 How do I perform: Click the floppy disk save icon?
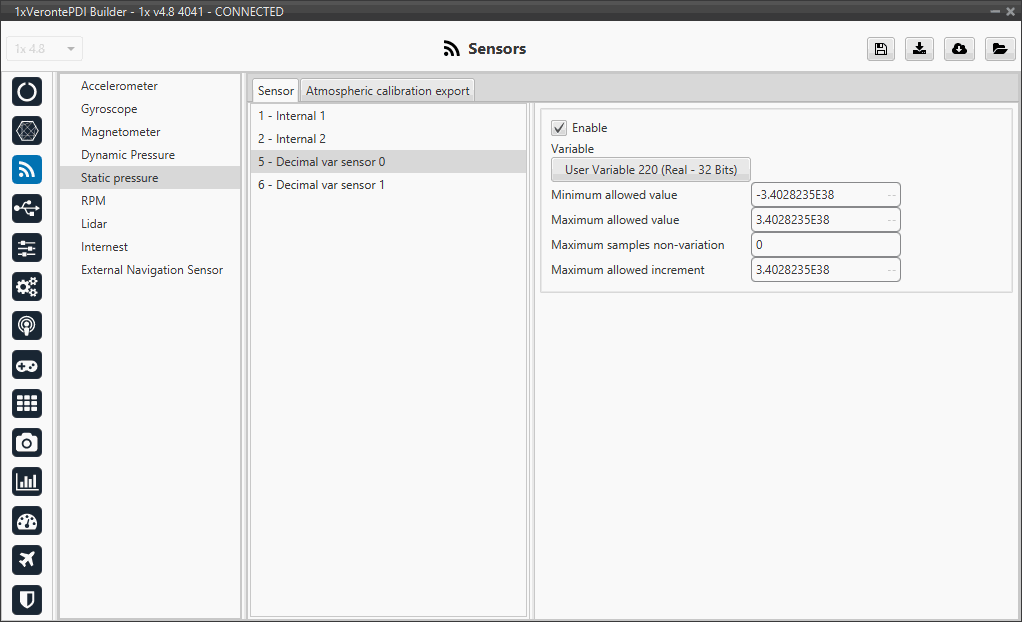tap(881, 49)
